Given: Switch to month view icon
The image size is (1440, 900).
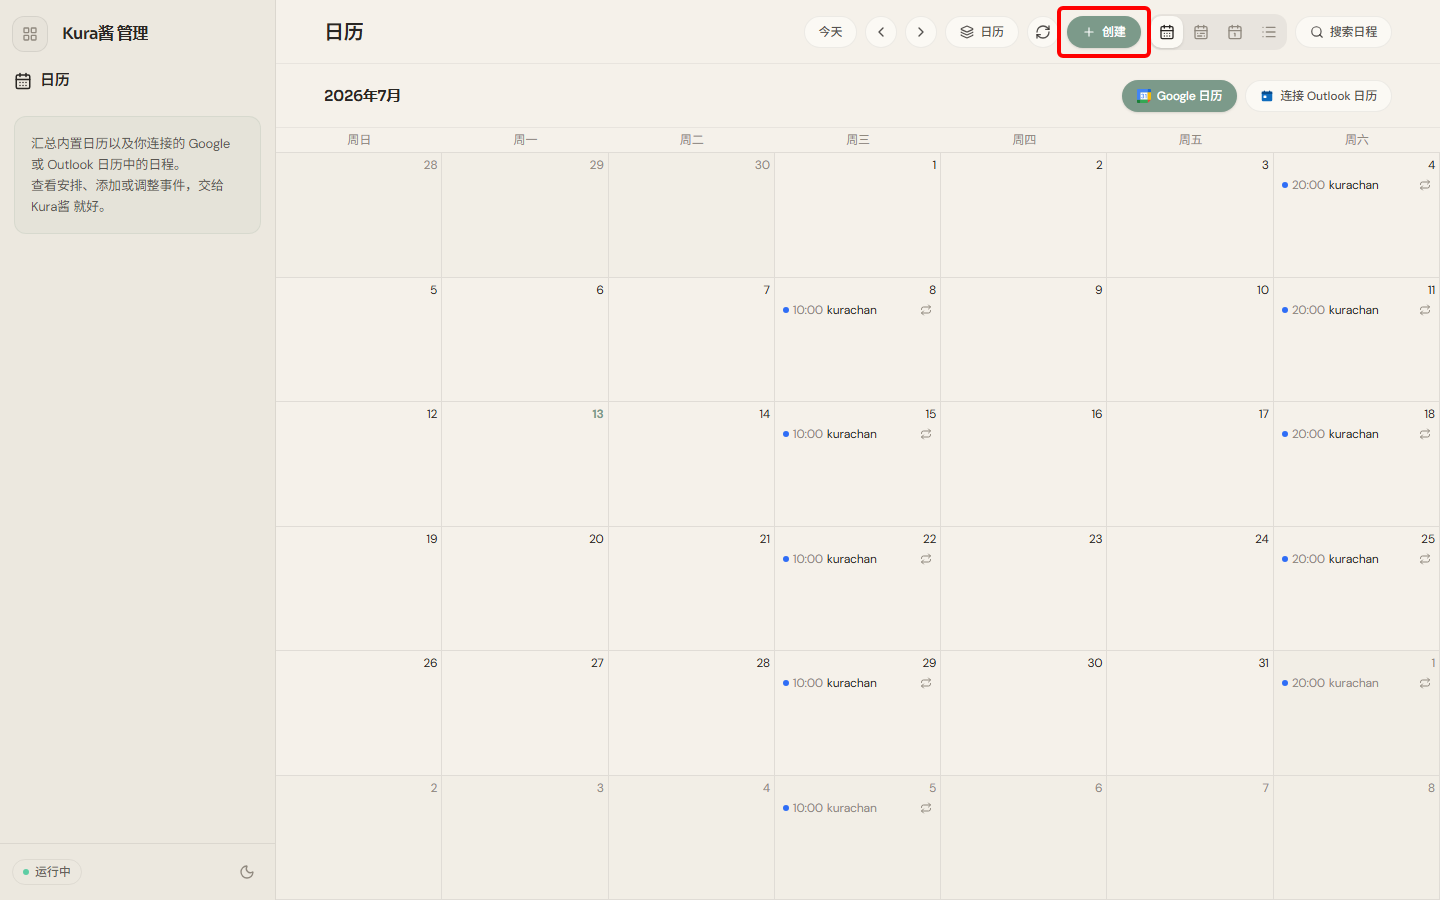Looking at the screenshot, I should [x=1167, y=32].
